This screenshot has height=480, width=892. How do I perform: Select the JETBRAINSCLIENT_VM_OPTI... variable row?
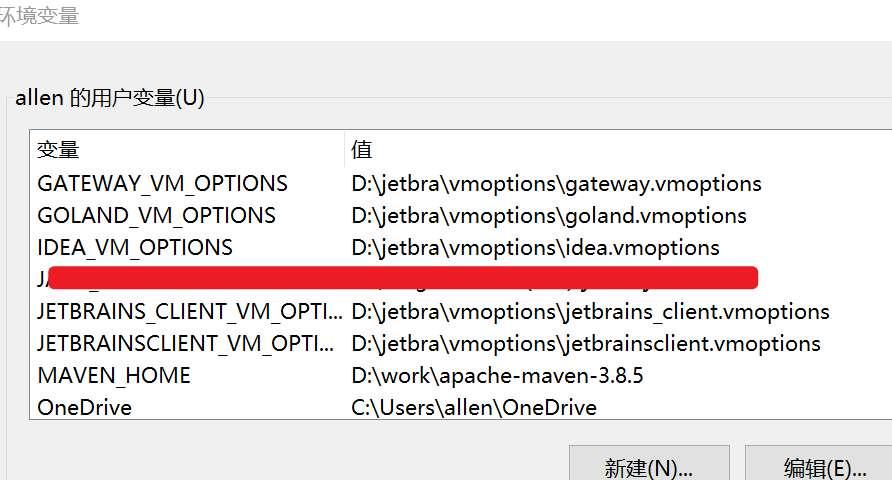click(186, 343)
